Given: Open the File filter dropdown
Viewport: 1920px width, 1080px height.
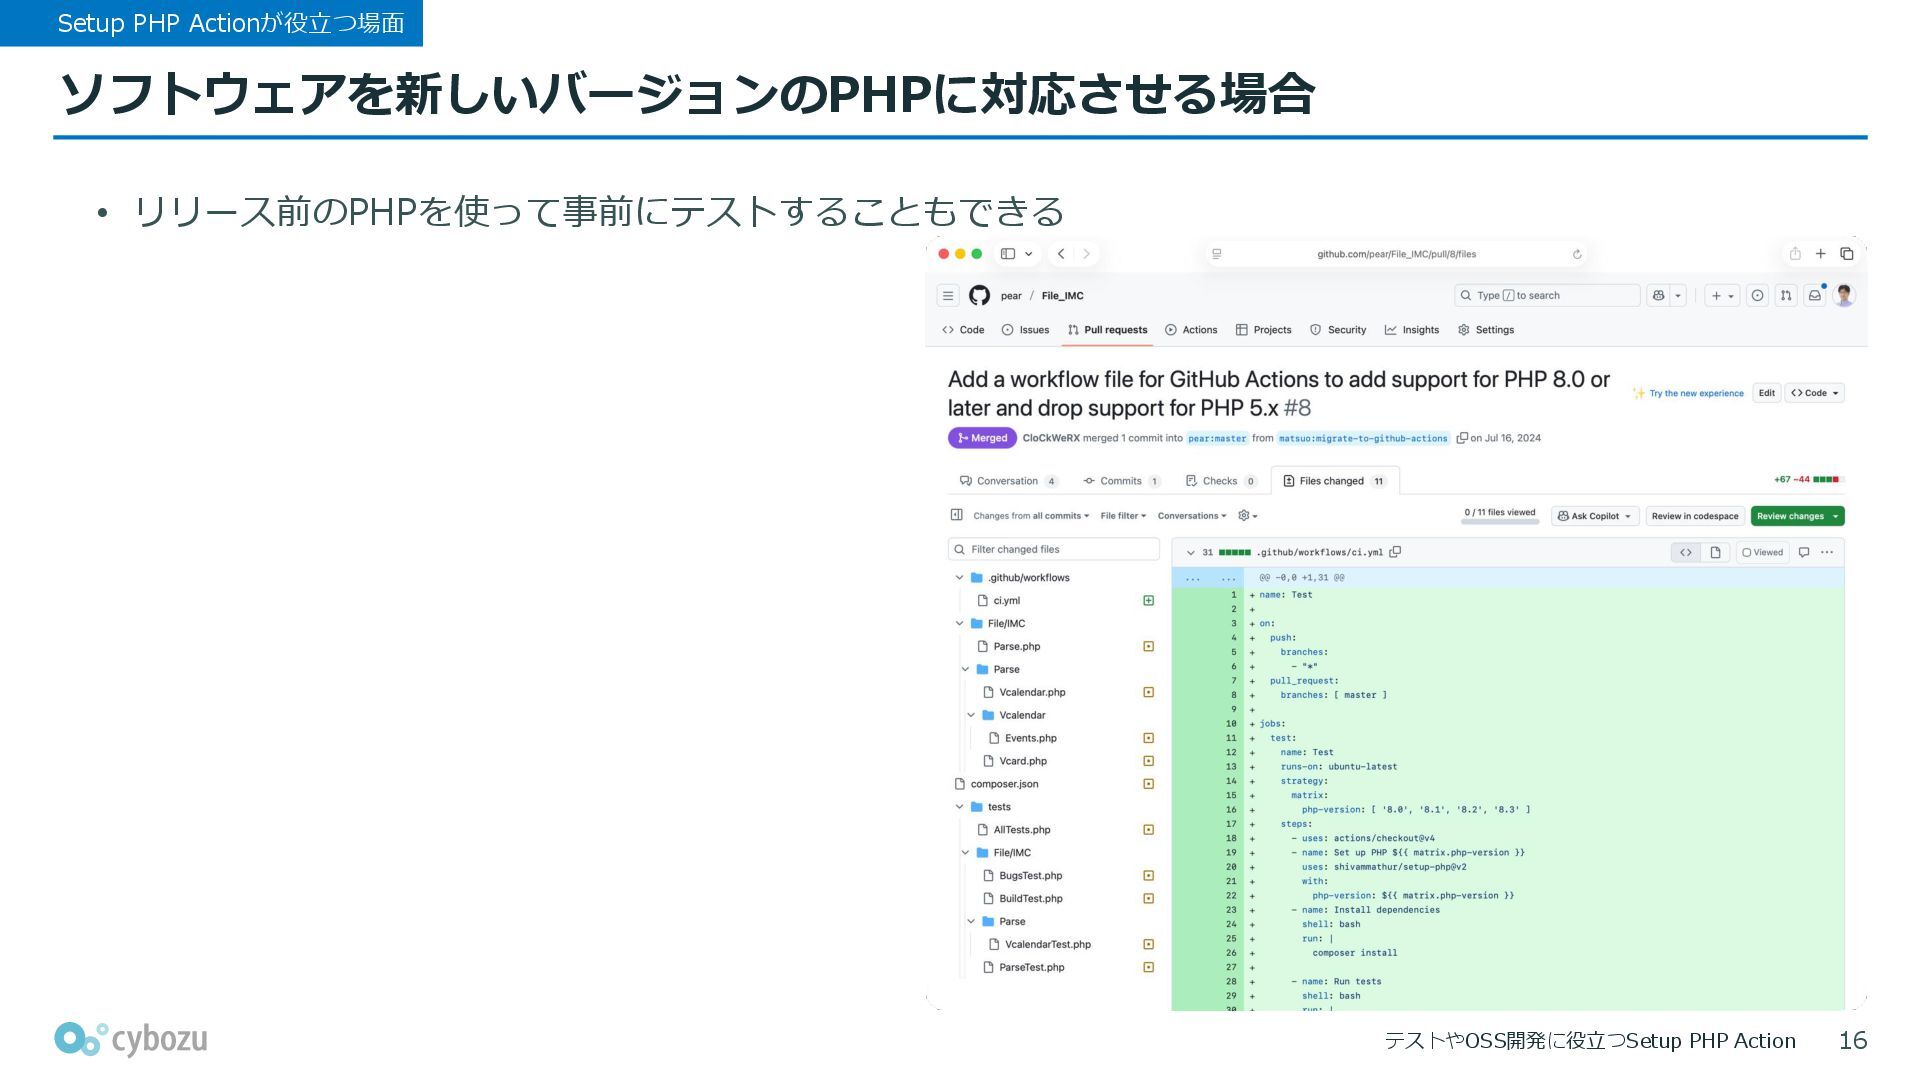Looking at the screenshot, I should (1123, 516).
